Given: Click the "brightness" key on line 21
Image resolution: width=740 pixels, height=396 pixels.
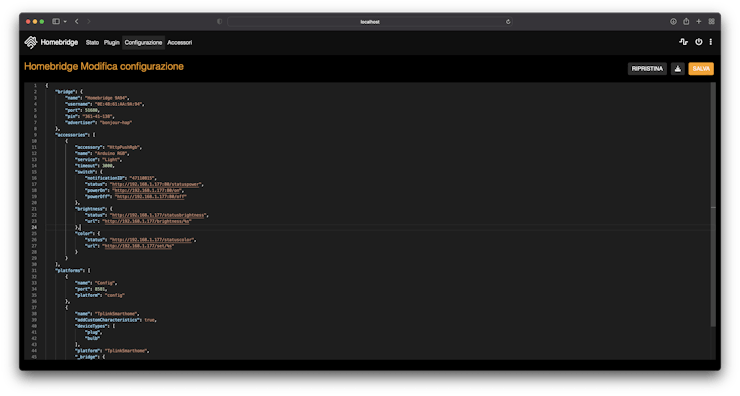Looking at the screenshot, I should point(91,209).
